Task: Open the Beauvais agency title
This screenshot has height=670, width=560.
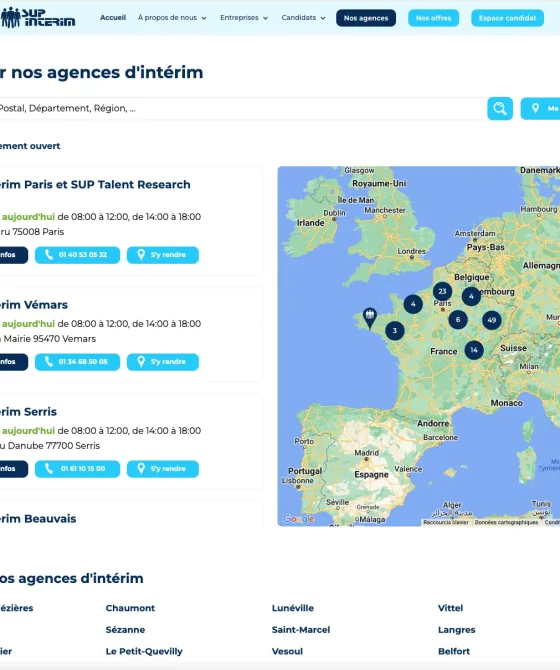Action: click(38, 519)
